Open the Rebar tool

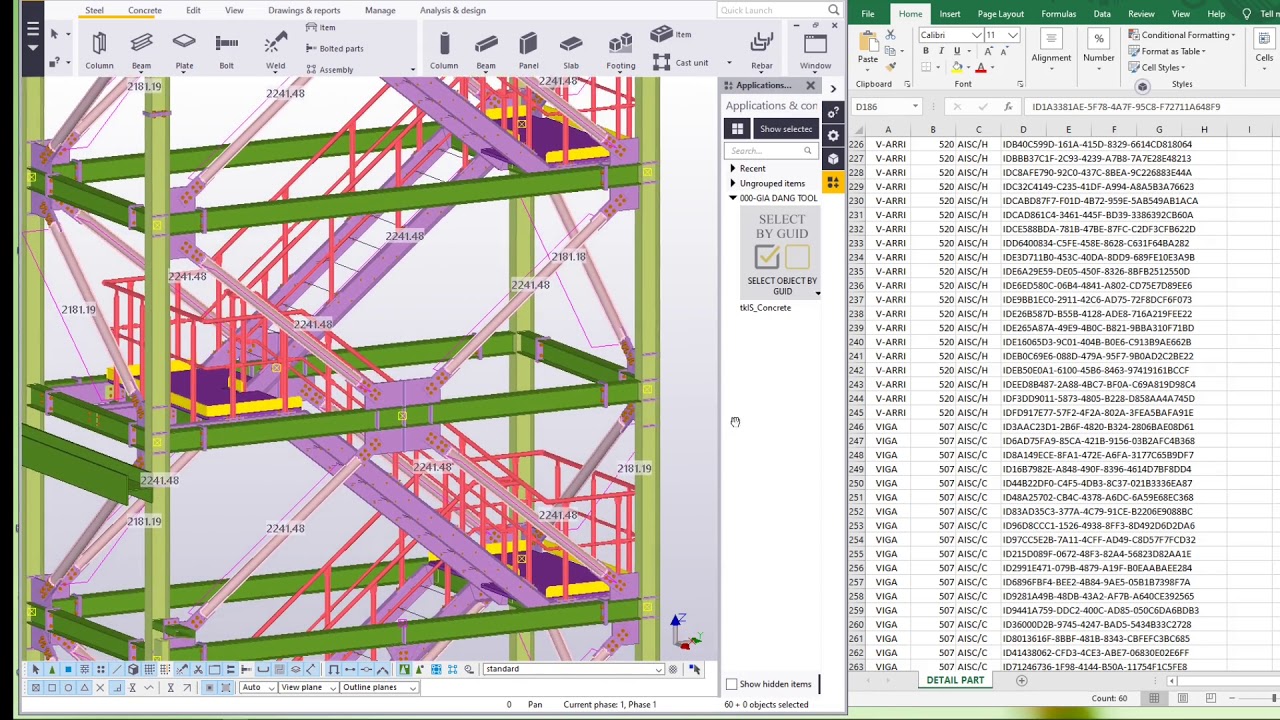tap(762, 50)
